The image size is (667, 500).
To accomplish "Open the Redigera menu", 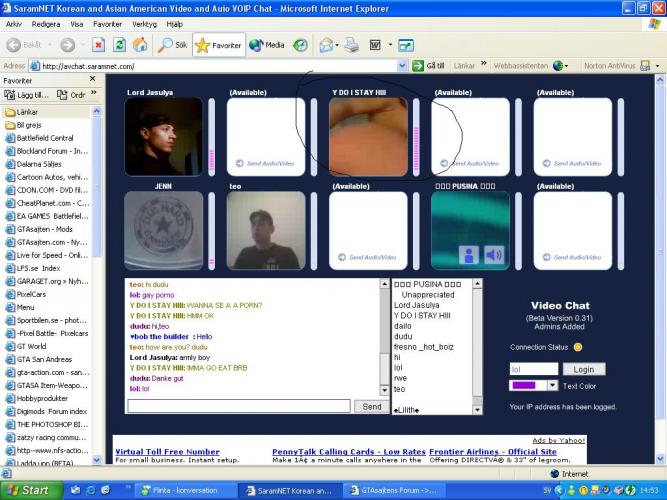I will click(x=45, y=23).
